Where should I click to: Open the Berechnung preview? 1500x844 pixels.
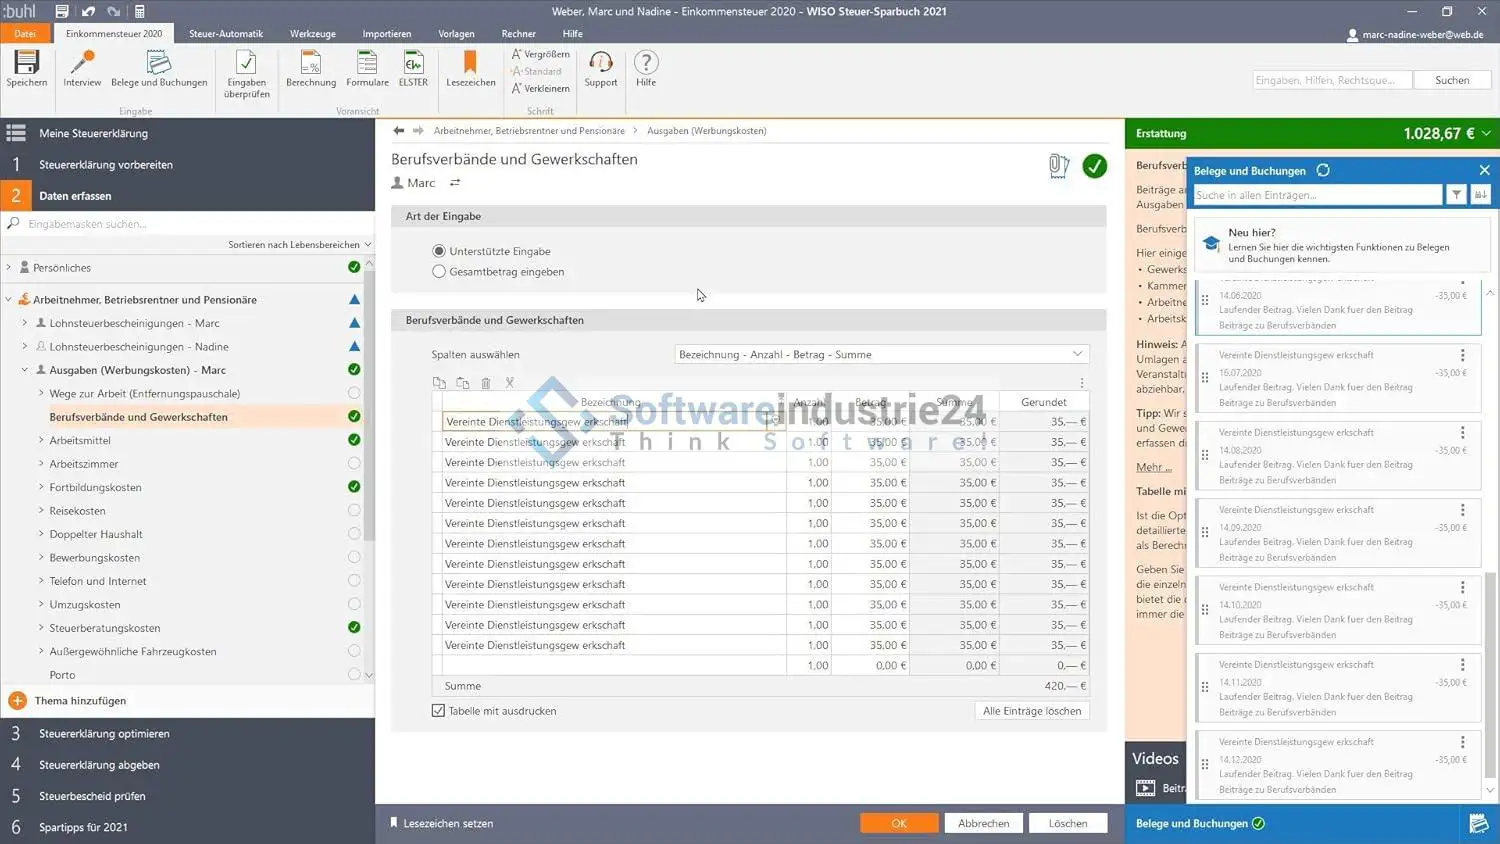click(x=311, y=64)
